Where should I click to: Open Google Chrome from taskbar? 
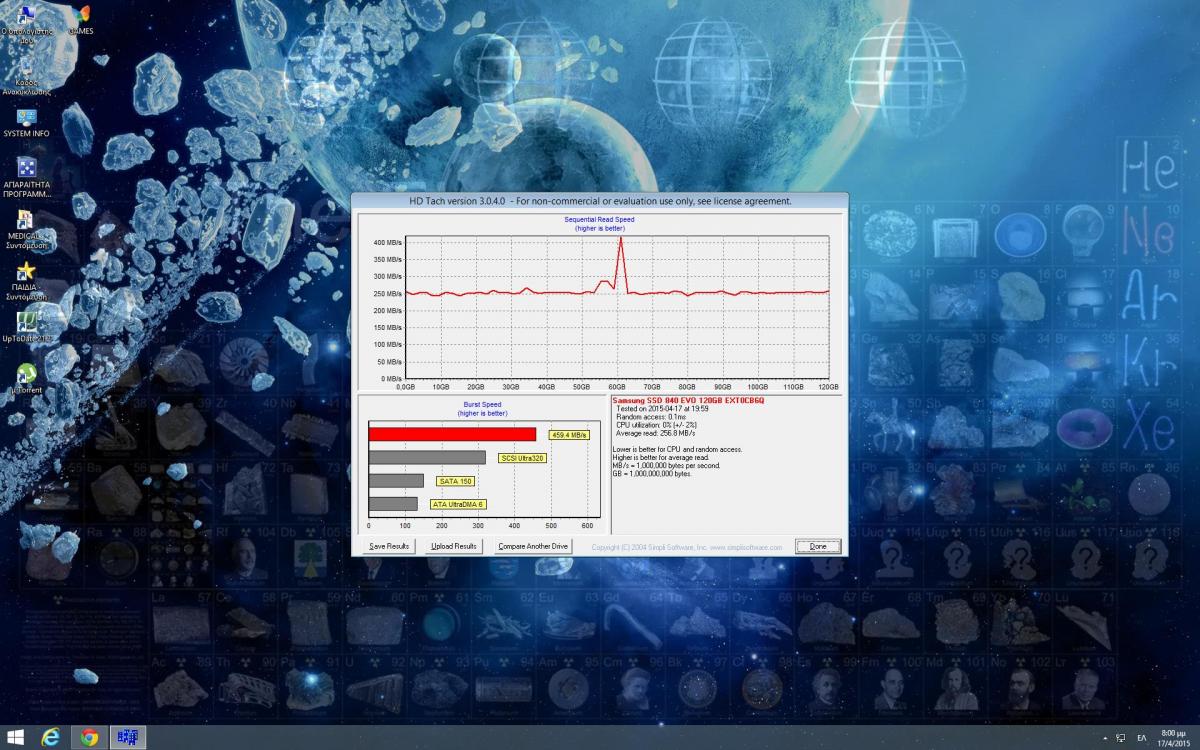point(89,737)
